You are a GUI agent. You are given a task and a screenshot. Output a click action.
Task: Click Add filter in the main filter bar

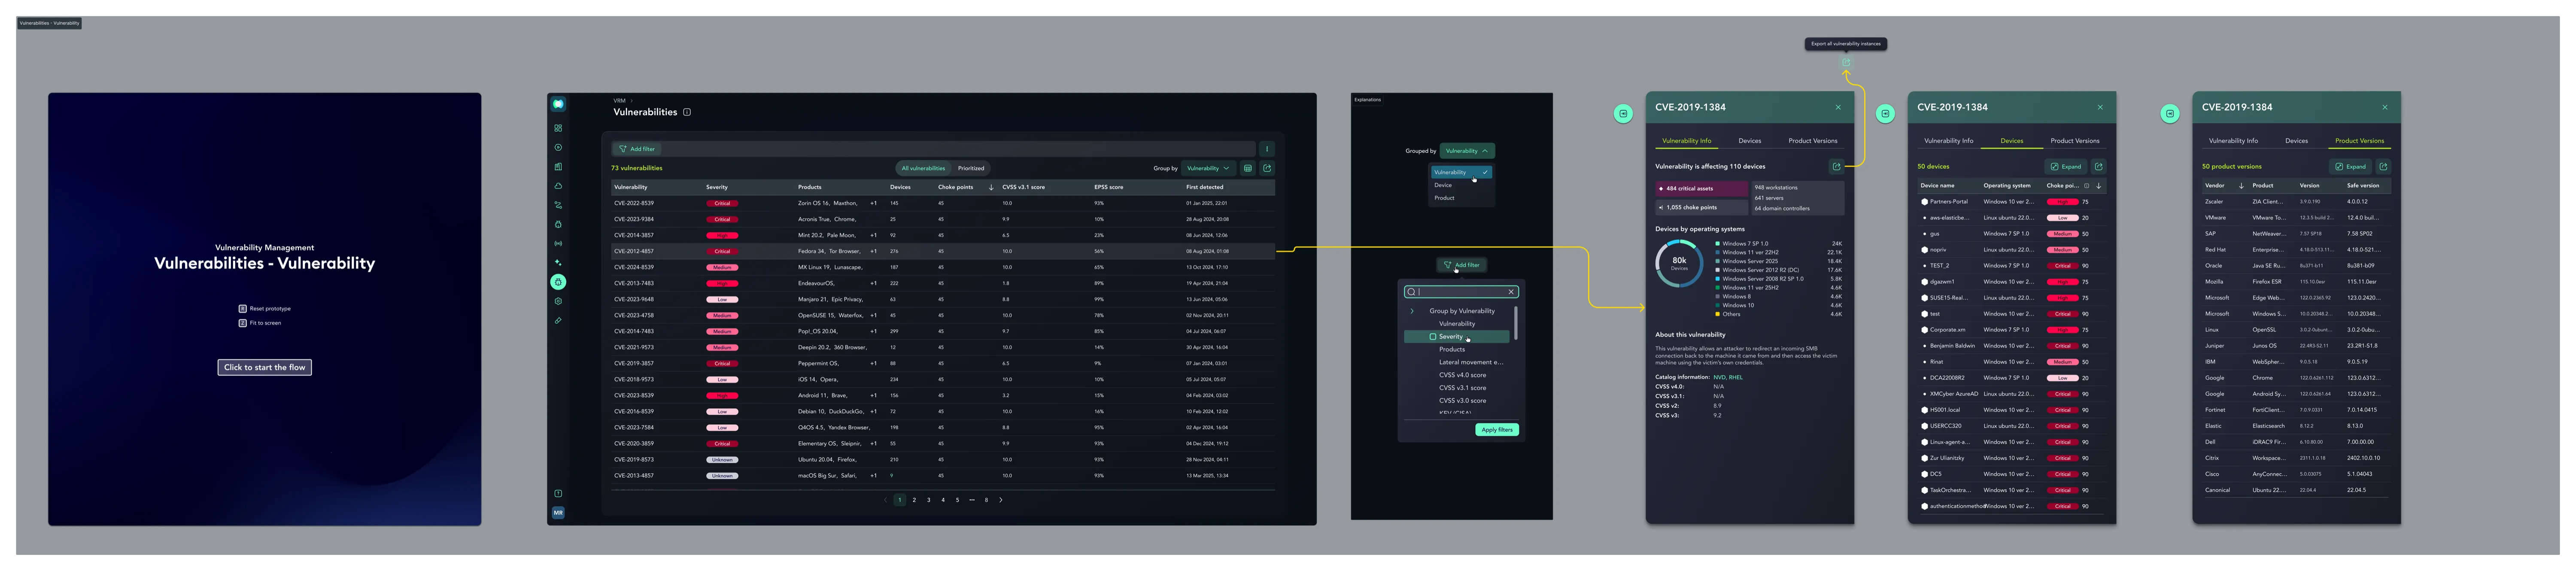pyautogui.click(x=637, y=149)
